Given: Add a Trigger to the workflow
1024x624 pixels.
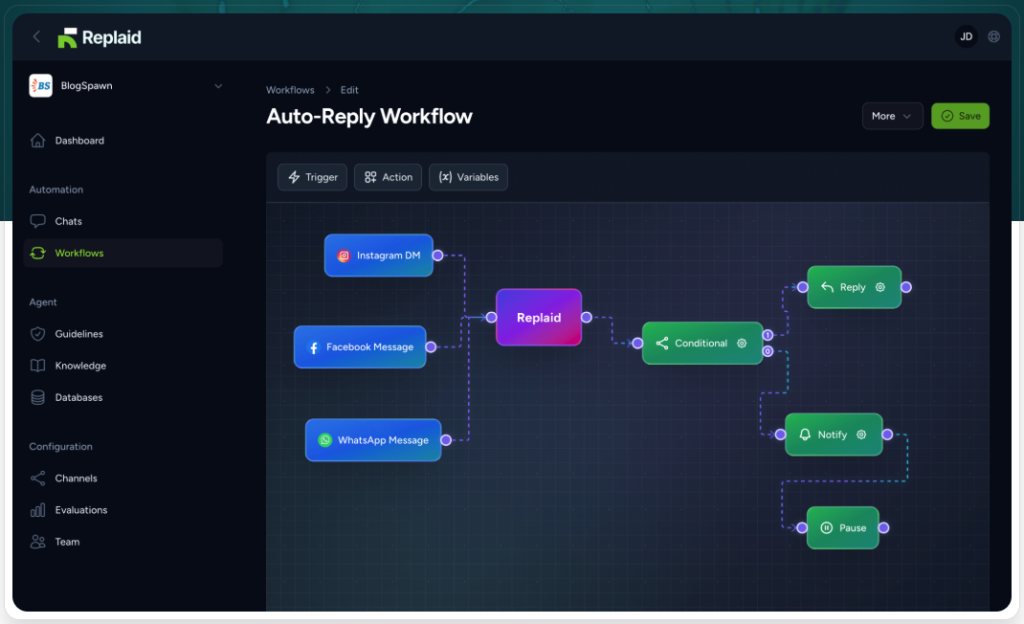Looking at the screenshot, I should pyautogui.click(x=312, y=177).
